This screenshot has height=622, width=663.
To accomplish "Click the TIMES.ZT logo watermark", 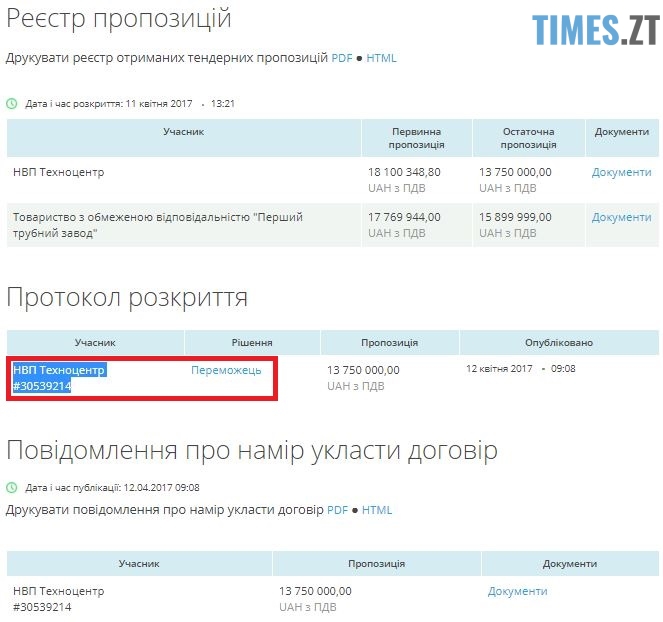I will point(592,30).
